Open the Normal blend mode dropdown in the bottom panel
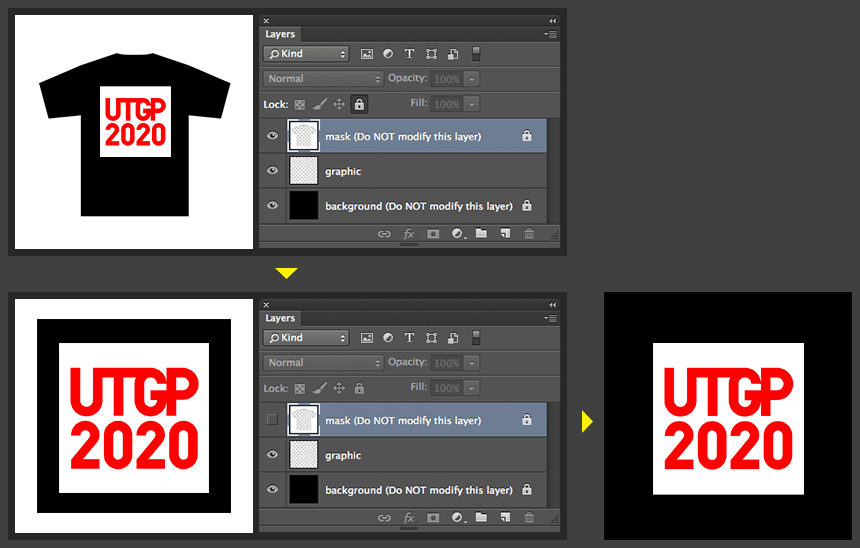The image size is (860, 548). 322,363
